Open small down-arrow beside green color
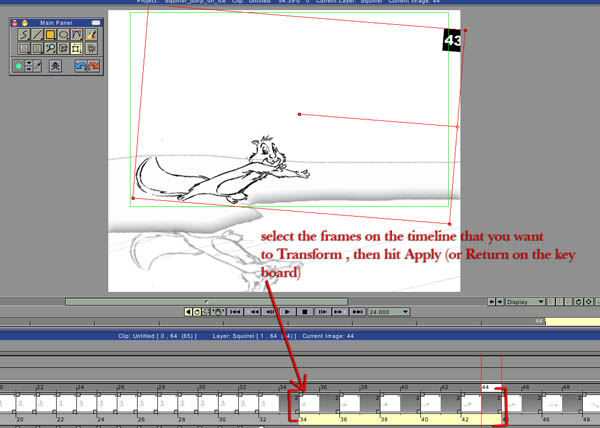This screenshot has height=428, width=600. click(29, 63)
